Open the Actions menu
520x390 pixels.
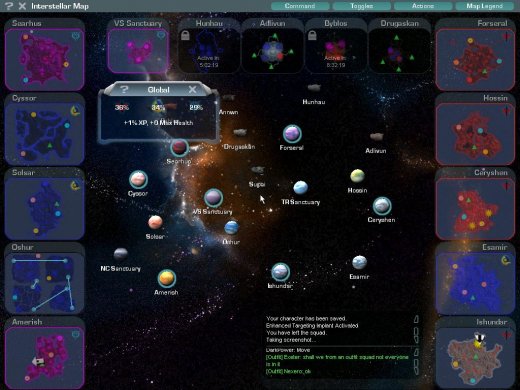click(423, 6)
